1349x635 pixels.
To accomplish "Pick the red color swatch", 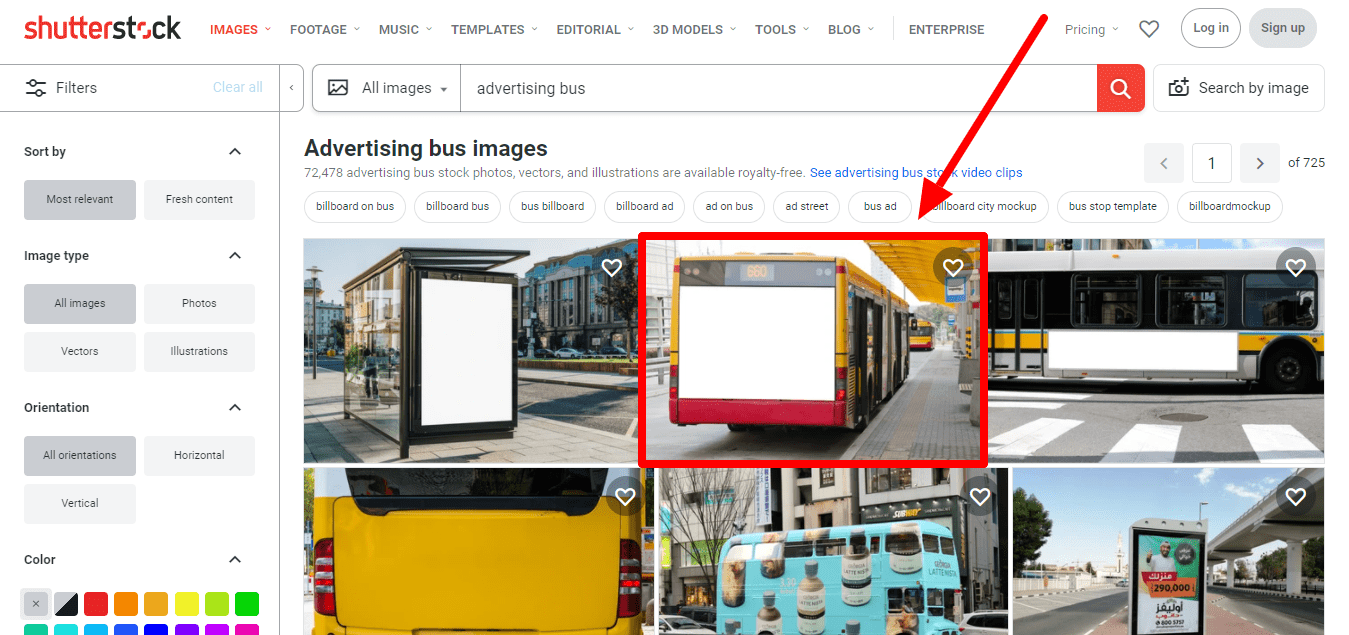I will [x=96, y=604].
